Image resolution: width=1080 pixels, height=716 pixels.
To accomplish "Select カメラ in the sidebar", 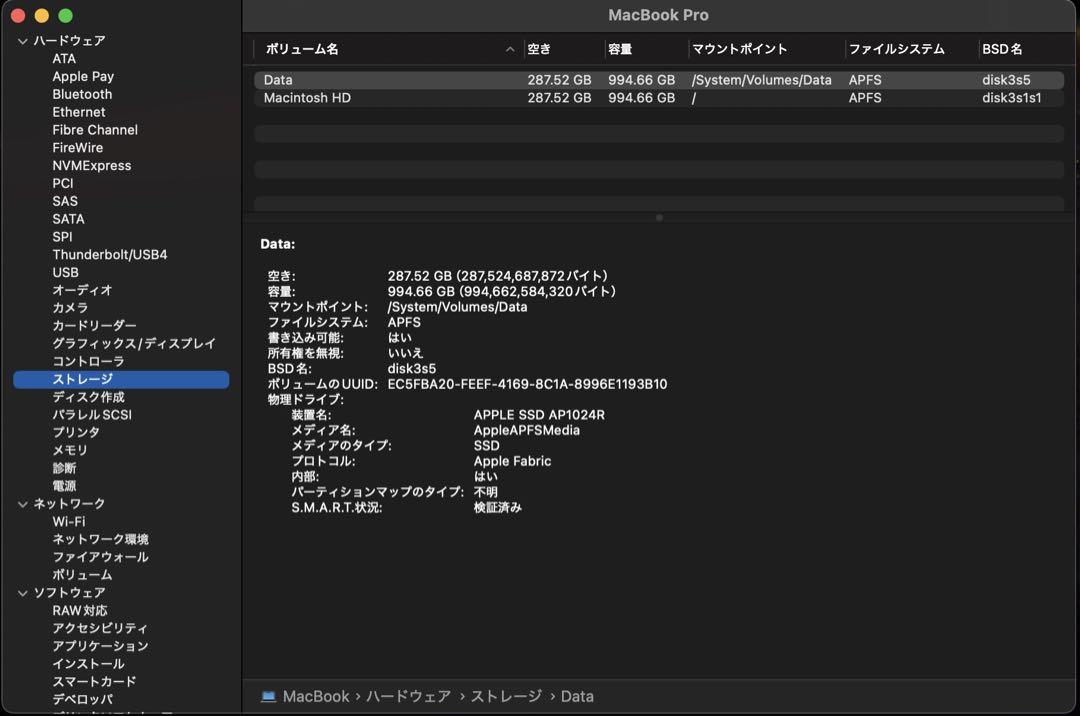I will 70,308.
